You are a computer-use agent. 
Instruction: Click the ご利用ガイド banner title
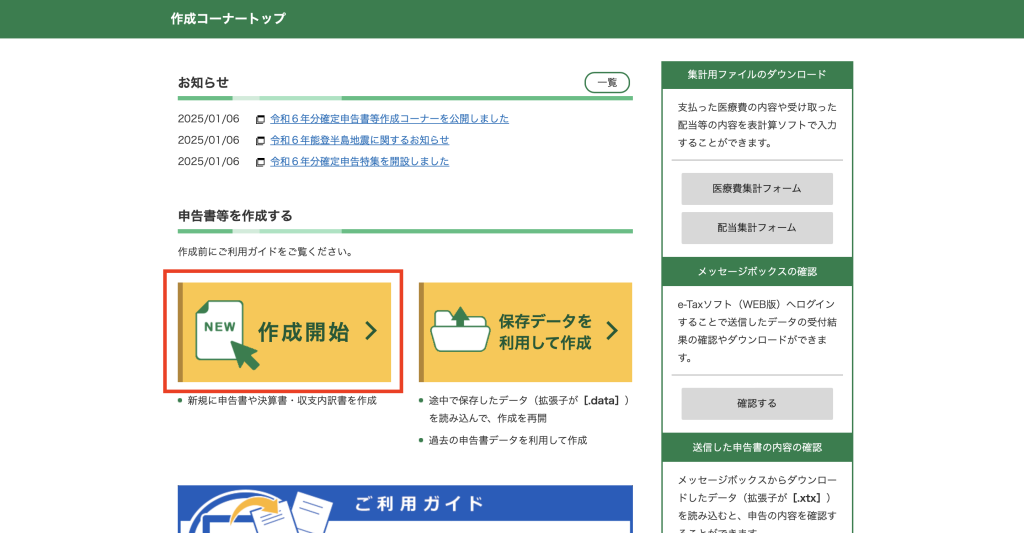(x=419, y=503)
